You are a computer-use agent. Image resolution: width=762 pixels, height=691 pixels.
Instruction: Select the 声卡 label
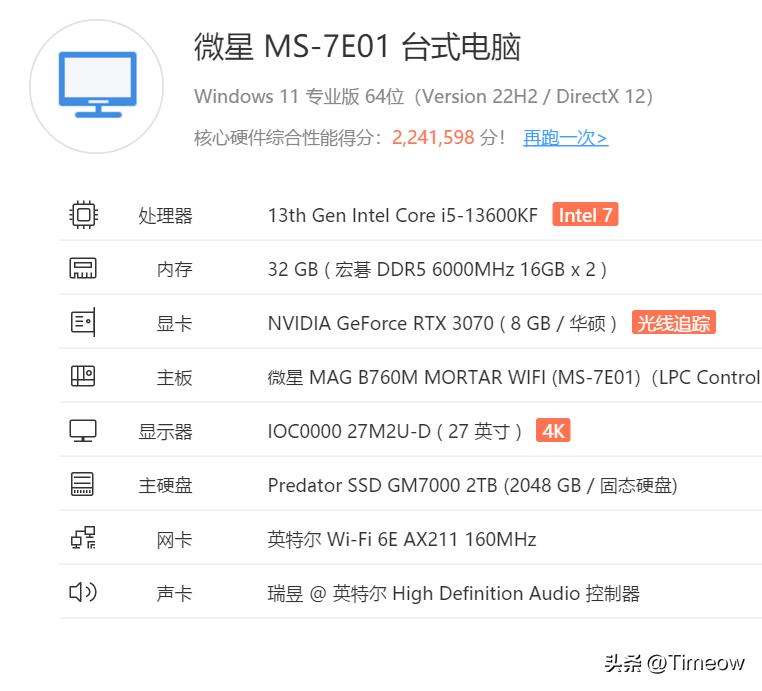[x=174, y=593]
